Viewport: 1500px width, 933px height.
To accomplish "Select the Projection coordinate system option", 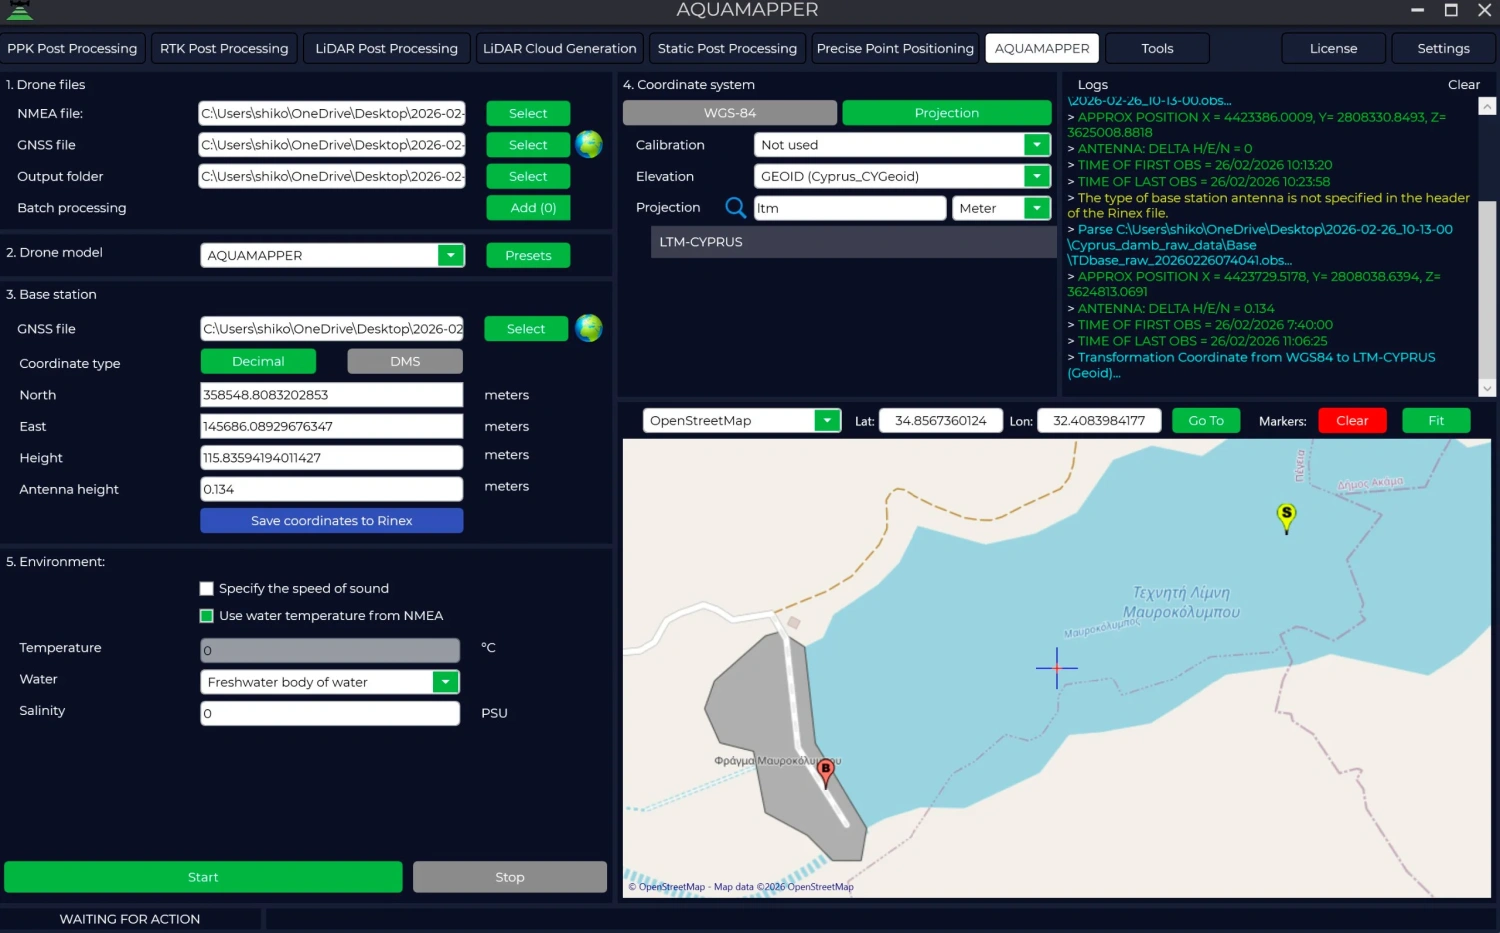I will click(947, 113).
